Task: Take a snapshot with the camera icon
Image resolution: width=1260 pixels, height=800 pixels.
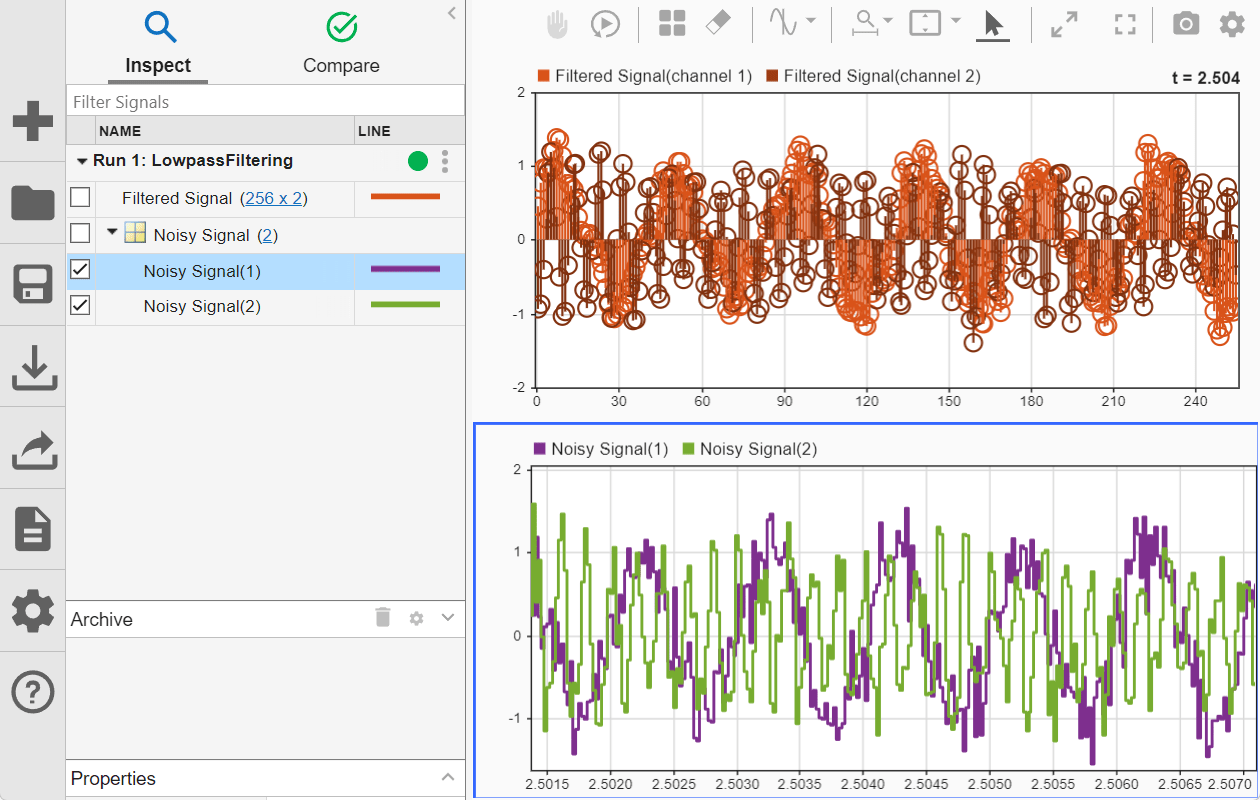Action: [1185, 23]
